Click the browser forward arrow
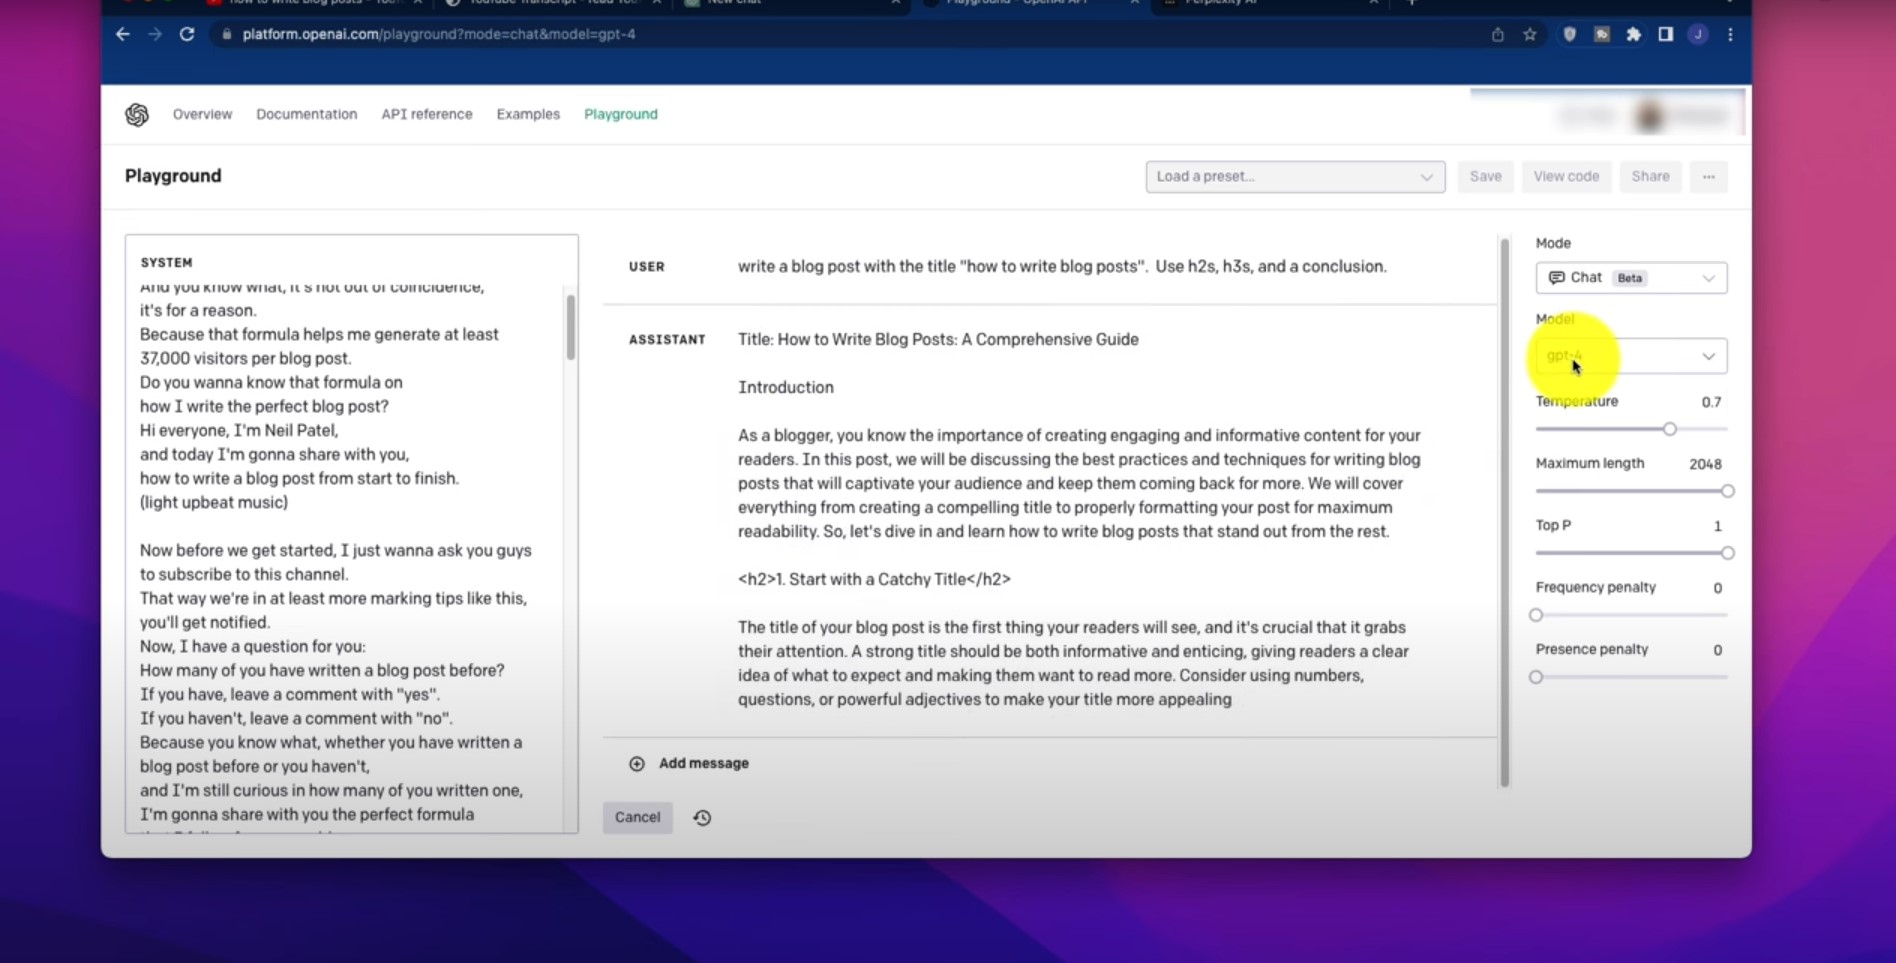The width and height of the screenshot is (1896, 963). click(155, 34)
